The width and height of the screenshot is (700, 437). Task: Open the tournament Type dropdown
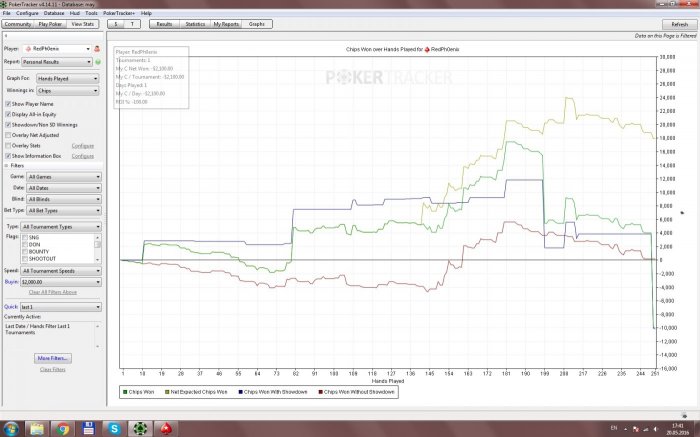coord(61,227)
